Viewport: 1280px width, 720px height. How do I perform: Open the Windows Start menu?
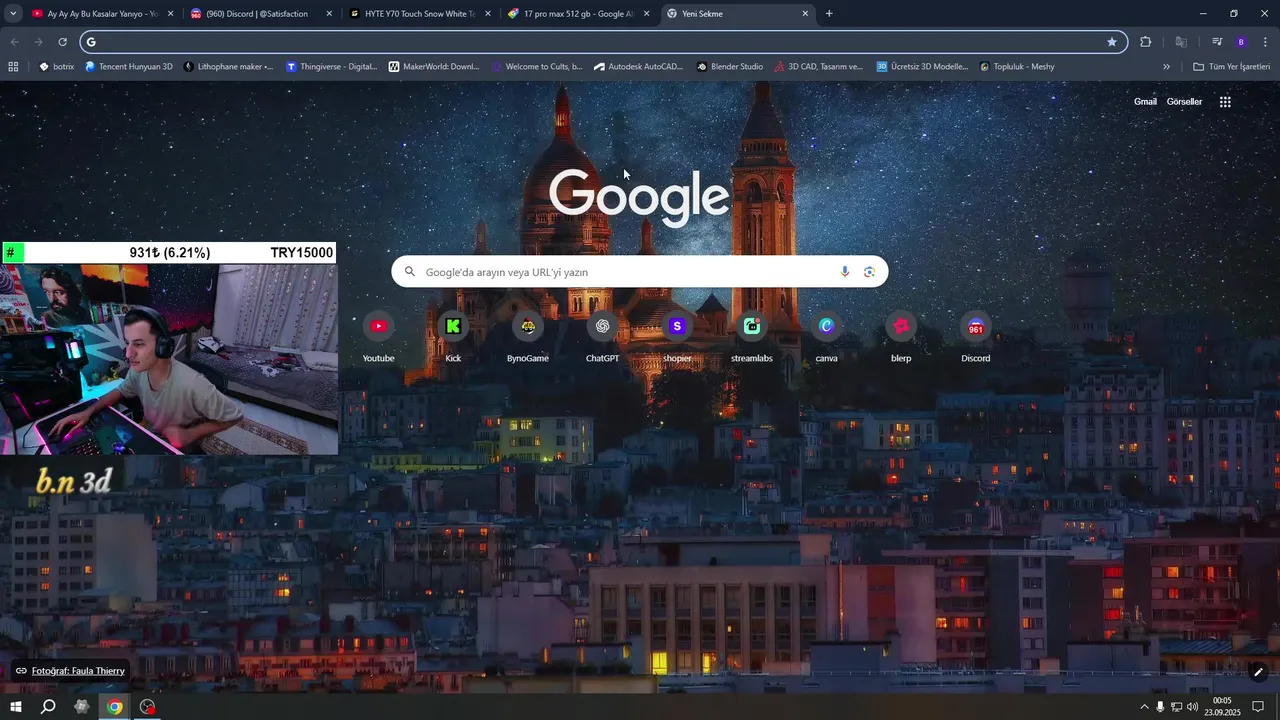15,707
